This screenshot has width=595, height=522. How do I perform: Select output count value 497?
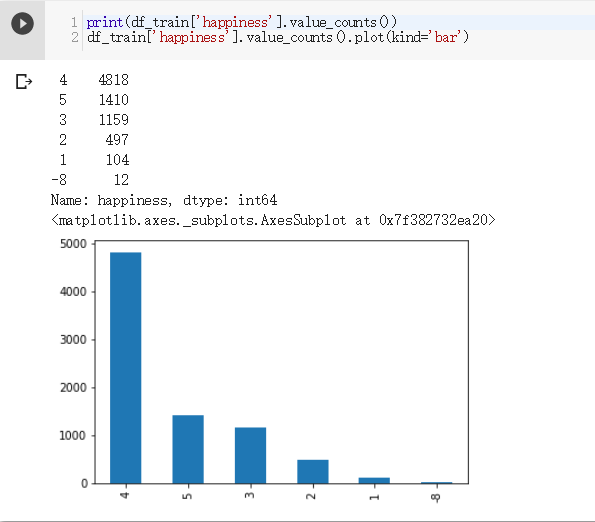tap(117, 140)
